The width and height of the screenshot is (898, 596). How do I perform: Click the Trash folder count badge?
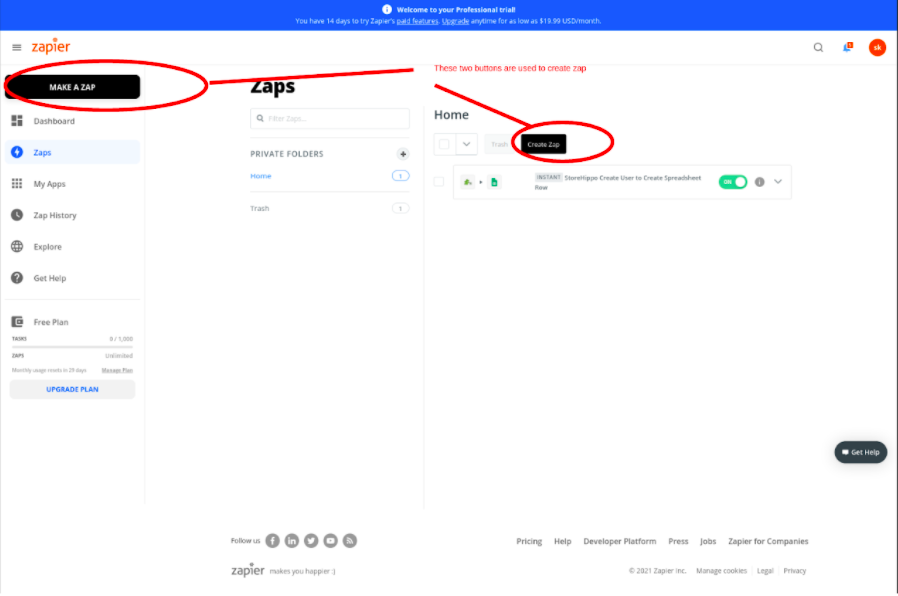400,208
